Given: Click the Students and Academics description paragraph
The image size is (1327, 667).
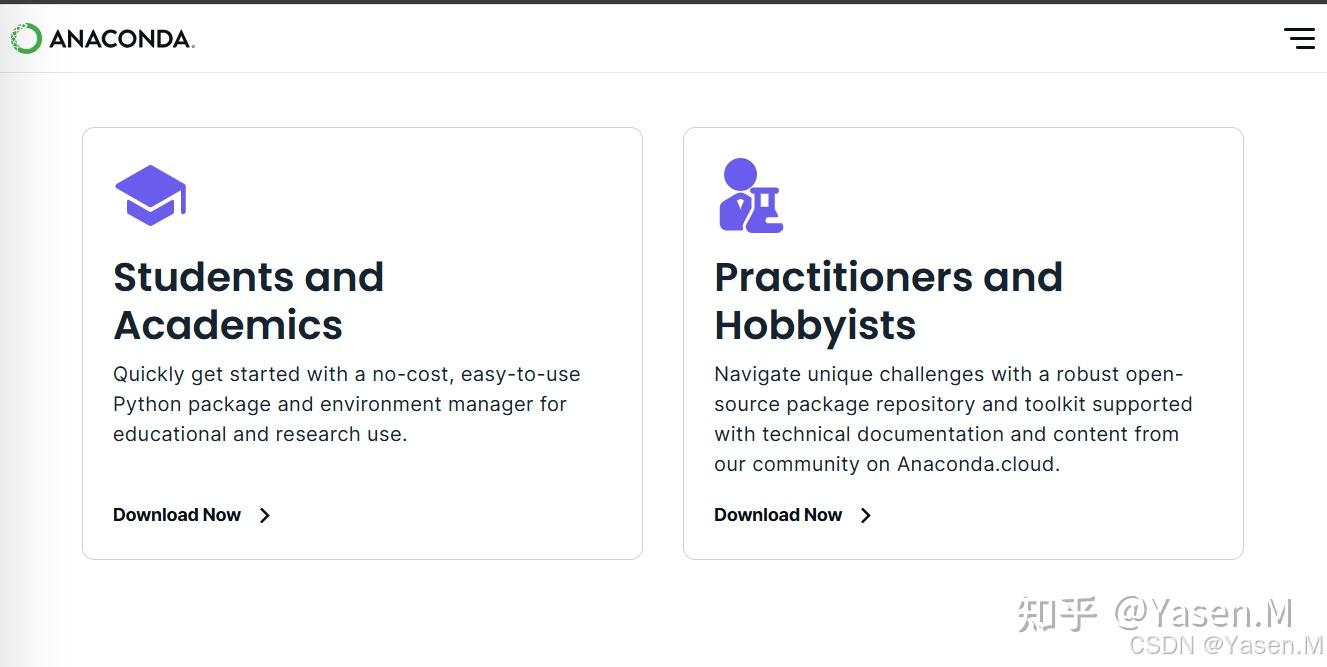Looking at the screenshot, I should 346,404.
